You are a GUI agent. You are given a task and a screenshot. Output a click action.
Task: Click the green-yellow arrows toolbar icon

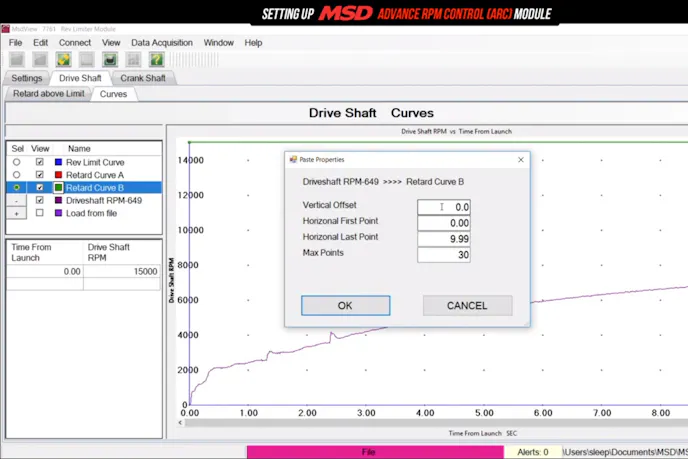(63, 60)
